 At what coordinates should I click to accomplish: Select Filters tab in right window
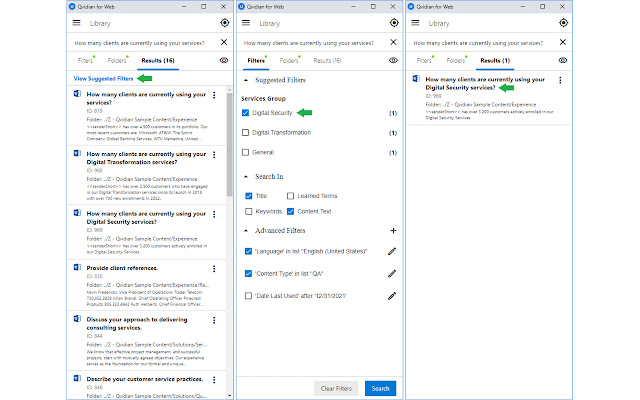tap(424, 60)
